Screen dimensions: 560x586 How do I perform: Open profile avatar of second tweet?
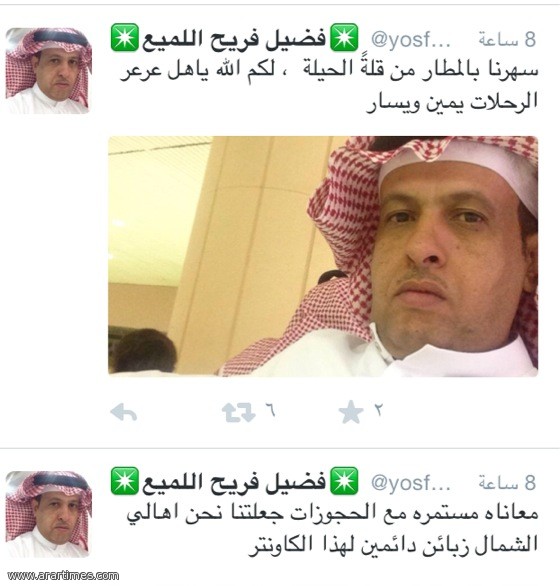tap(47, 514)
